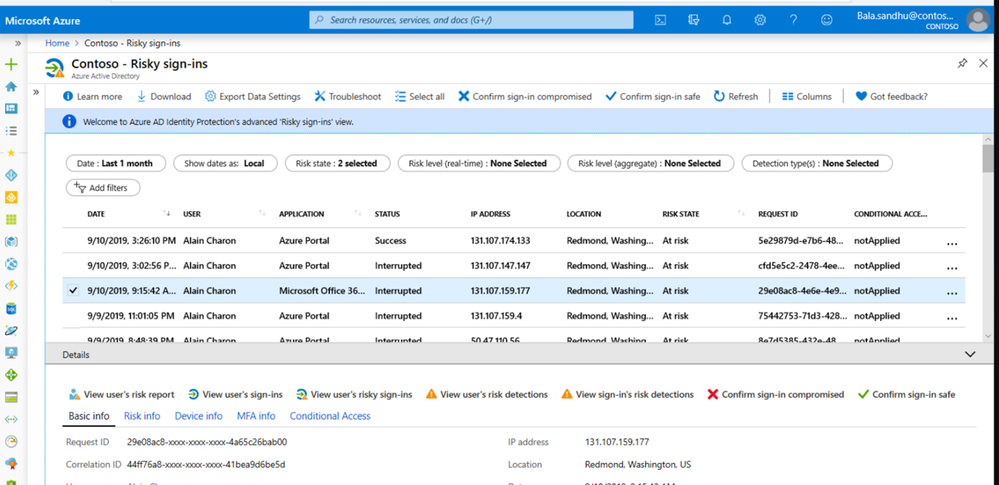Viewport: 999px width, 485px height.
Task: Open Dashboard icon in left sidebar
Action: tap(11, 108)
